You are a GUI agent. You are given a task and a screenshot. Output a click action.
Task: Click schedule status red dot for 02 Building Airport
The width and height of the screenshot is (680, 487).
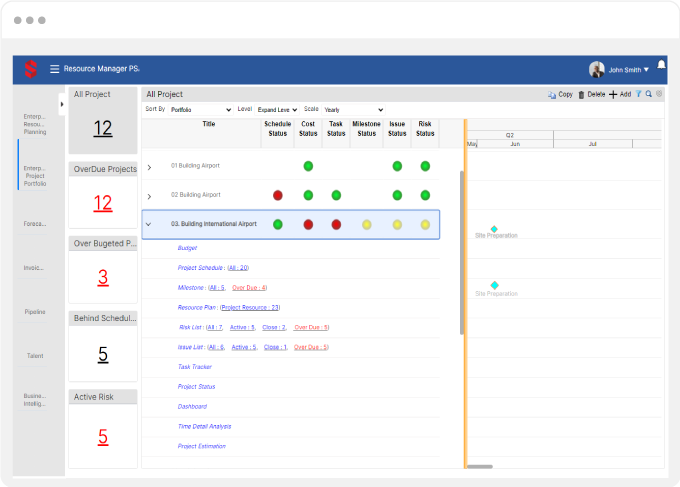click(278, 196)
